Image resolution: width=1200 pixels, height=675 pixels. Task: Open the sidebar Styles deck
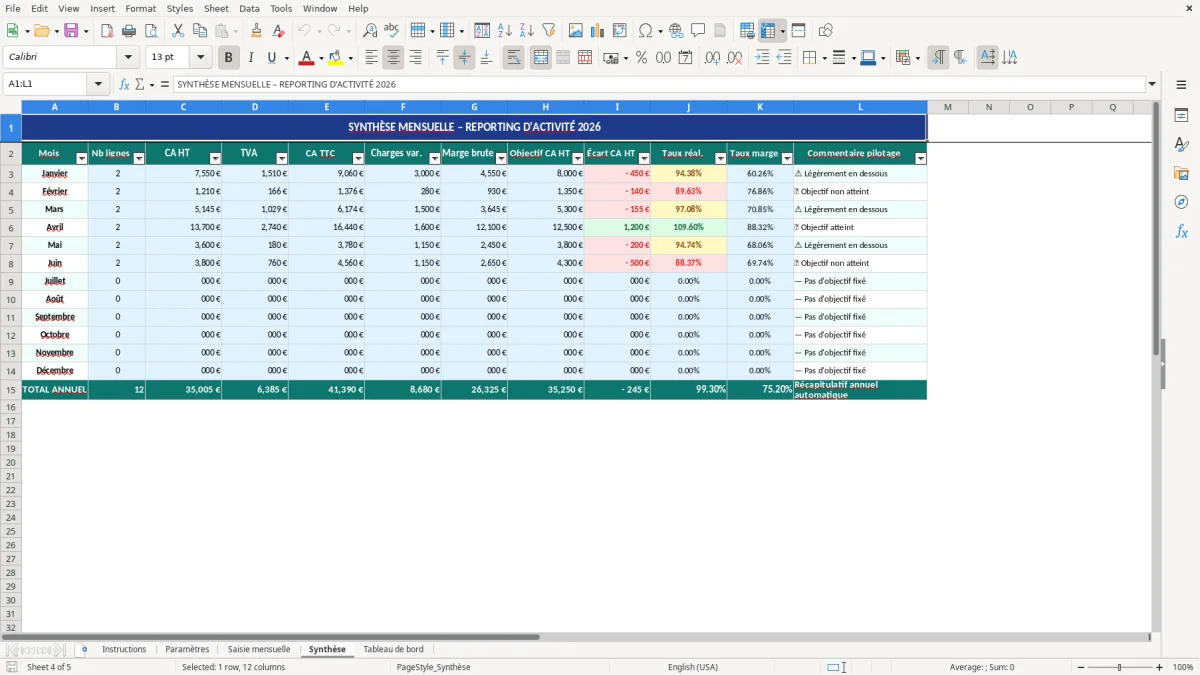(x=1181, y=145)
